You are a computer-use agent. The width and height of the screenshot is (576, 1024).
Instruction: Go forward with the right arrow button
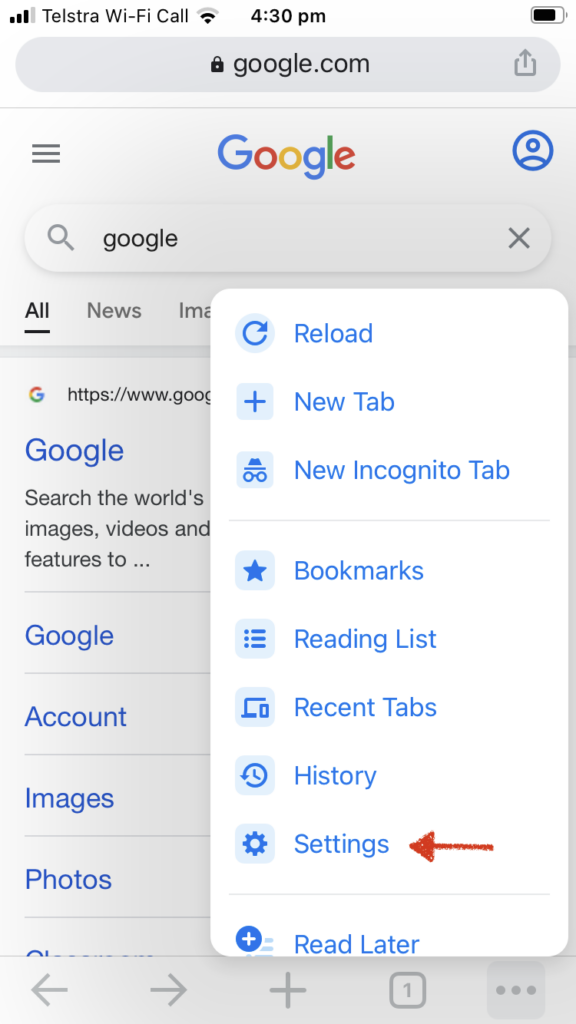[x=168, y=991]
